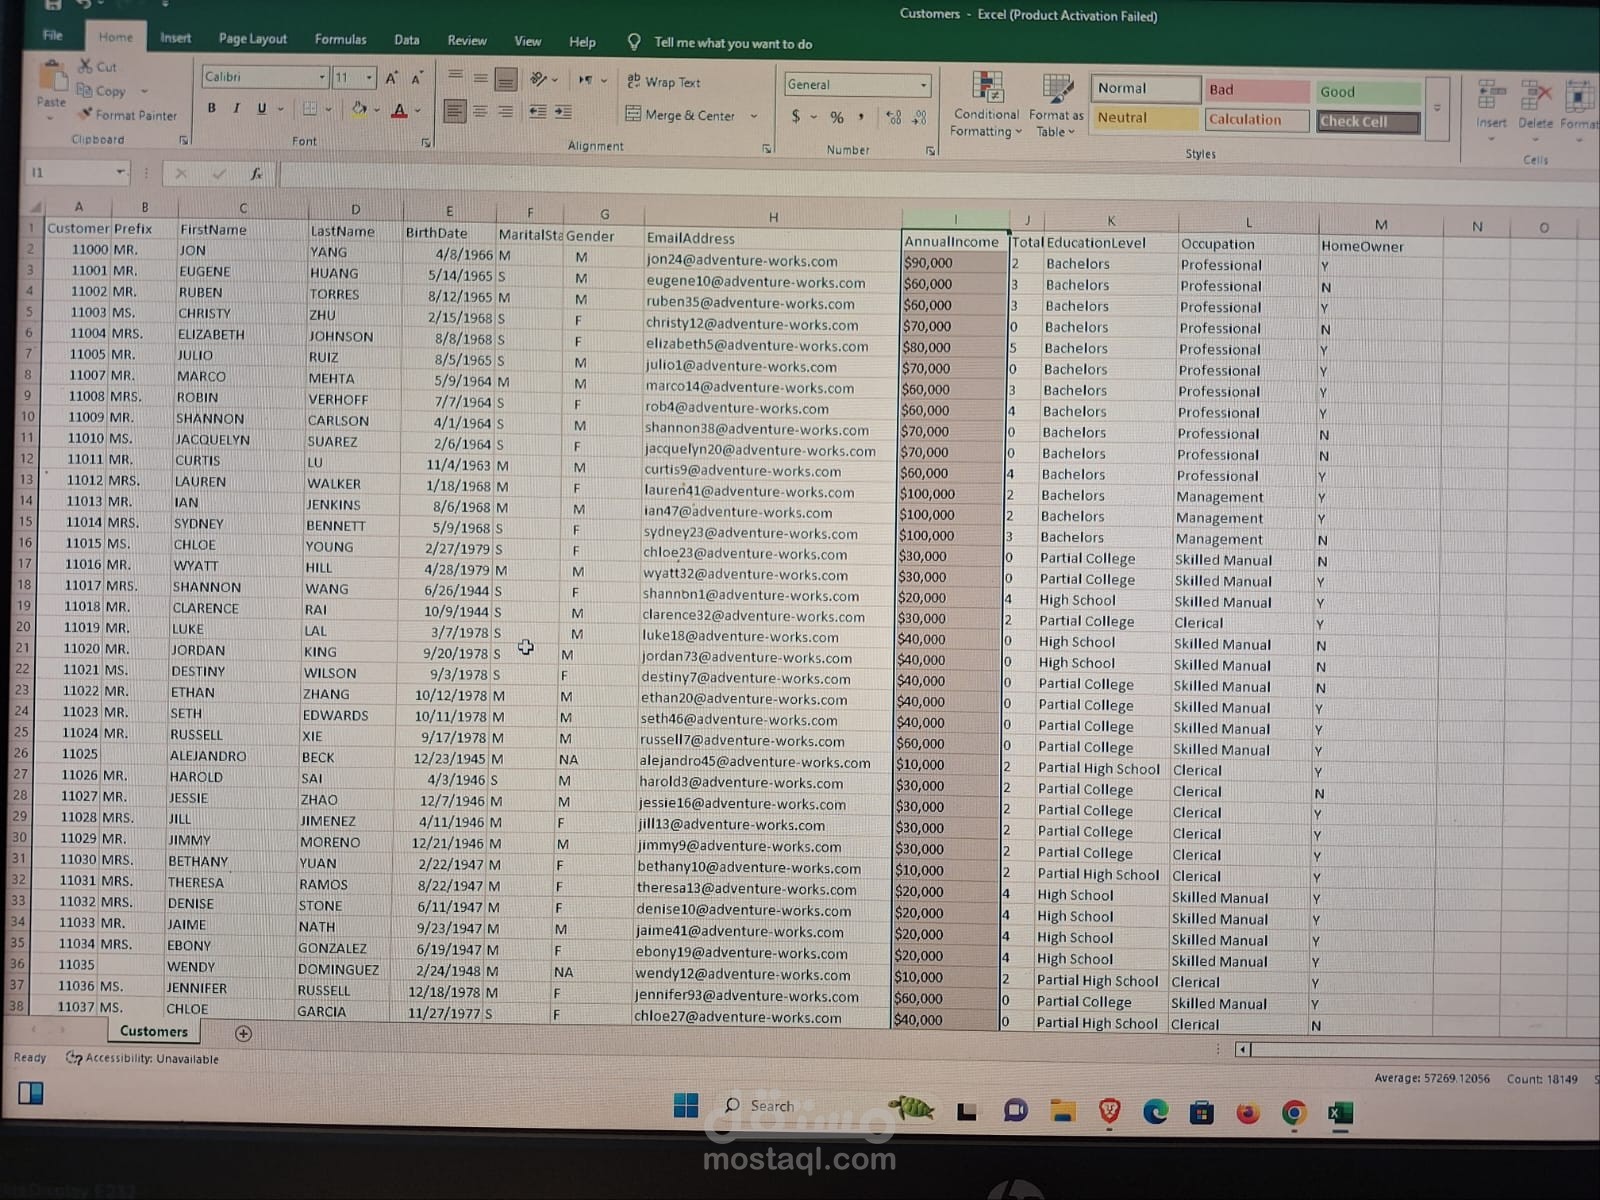Toggle underline formatting
Viewport: 1600px width, 1200px height.
point(262,108)
